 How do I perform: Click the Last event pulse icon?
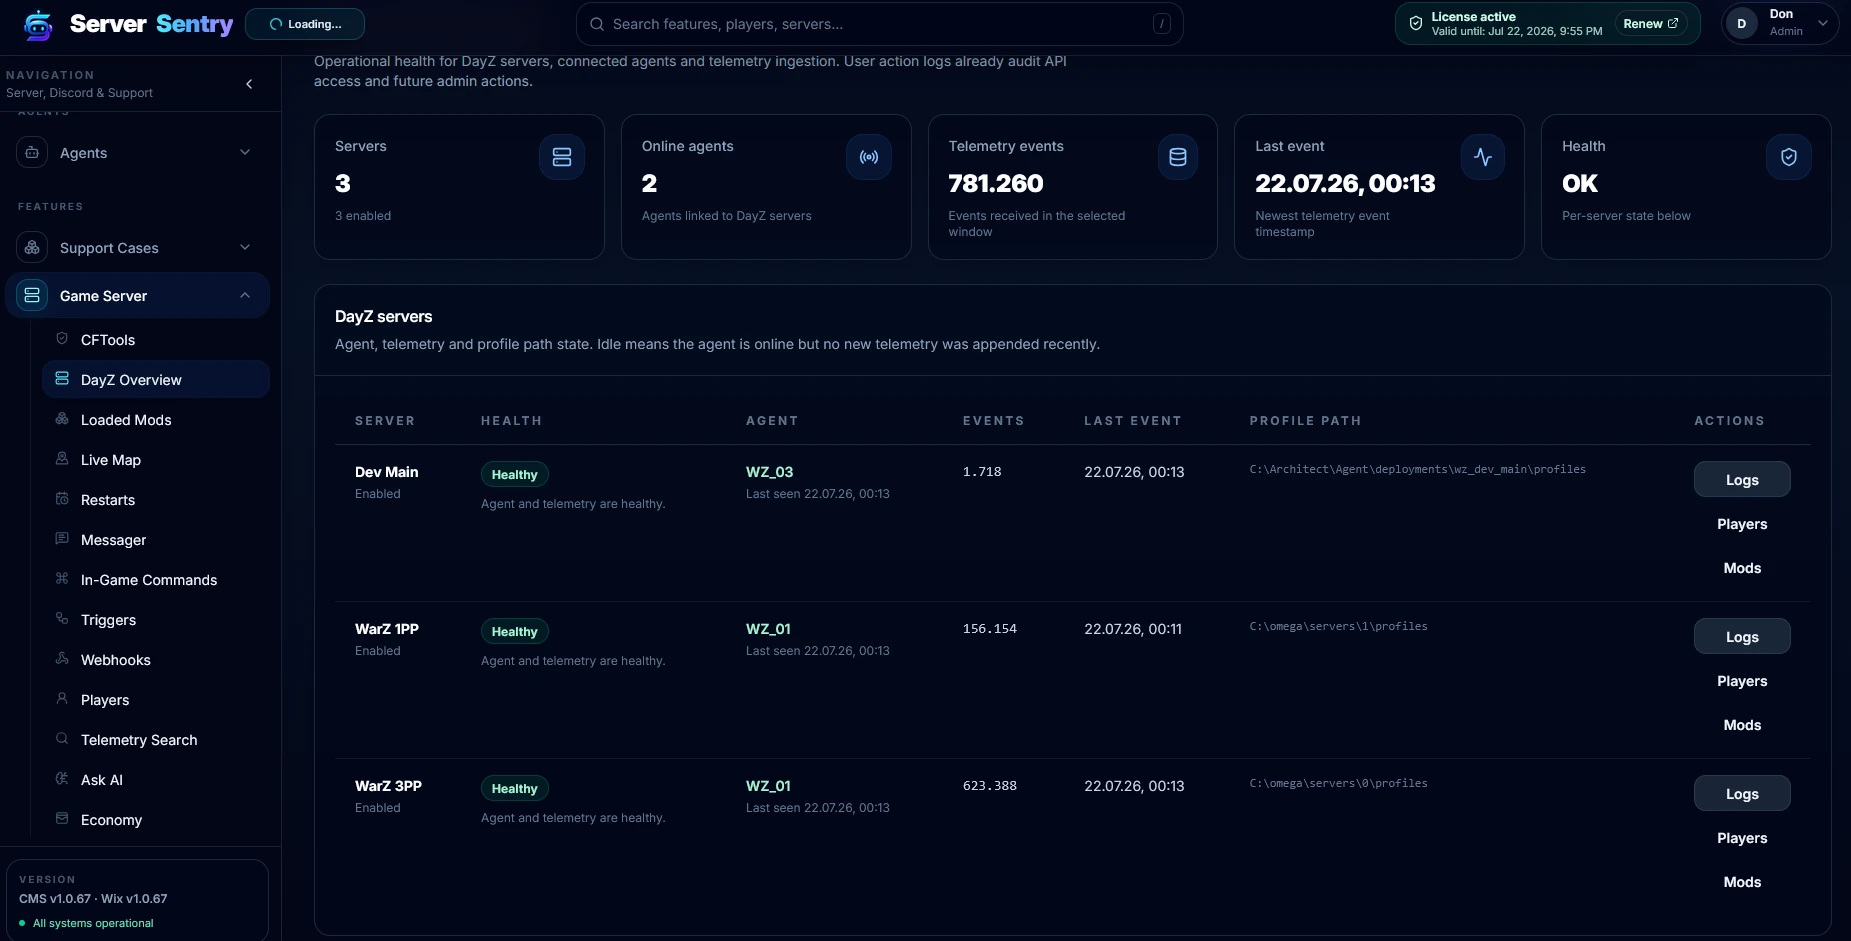point(1483,157)
